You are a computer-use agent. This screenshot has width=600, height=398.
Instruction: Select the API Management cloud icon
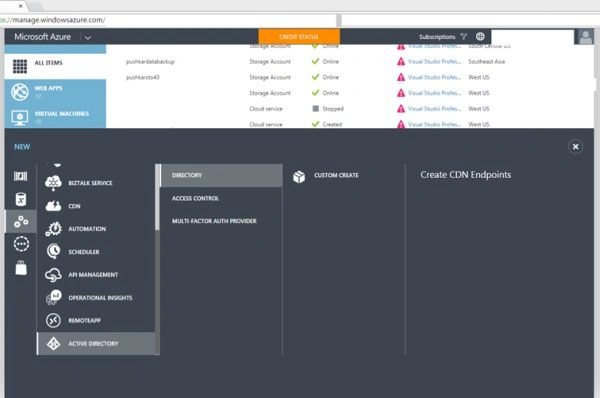(53, 274)
